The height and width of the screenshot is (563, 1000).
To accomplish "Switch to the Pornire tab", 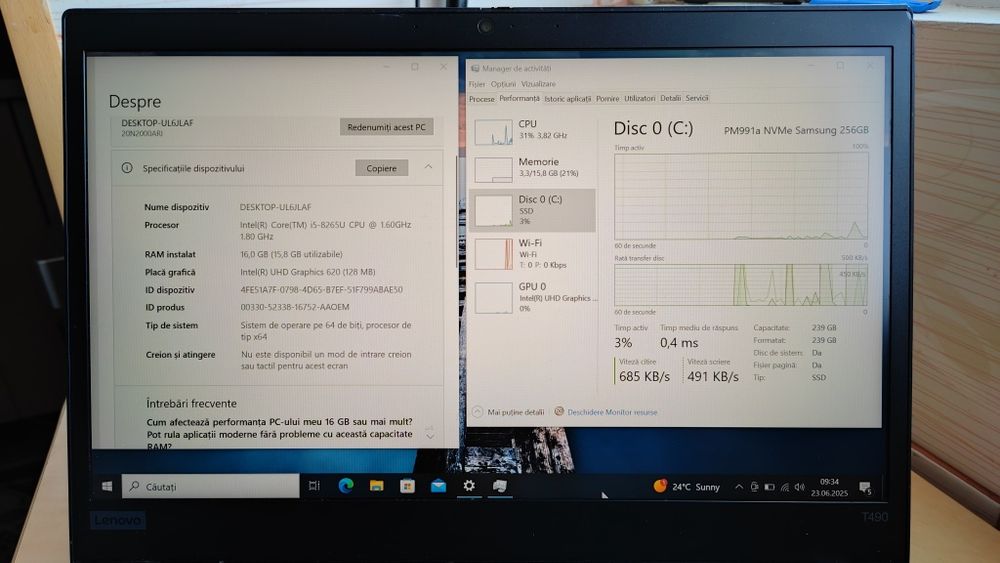I will [x=607, y=99].
